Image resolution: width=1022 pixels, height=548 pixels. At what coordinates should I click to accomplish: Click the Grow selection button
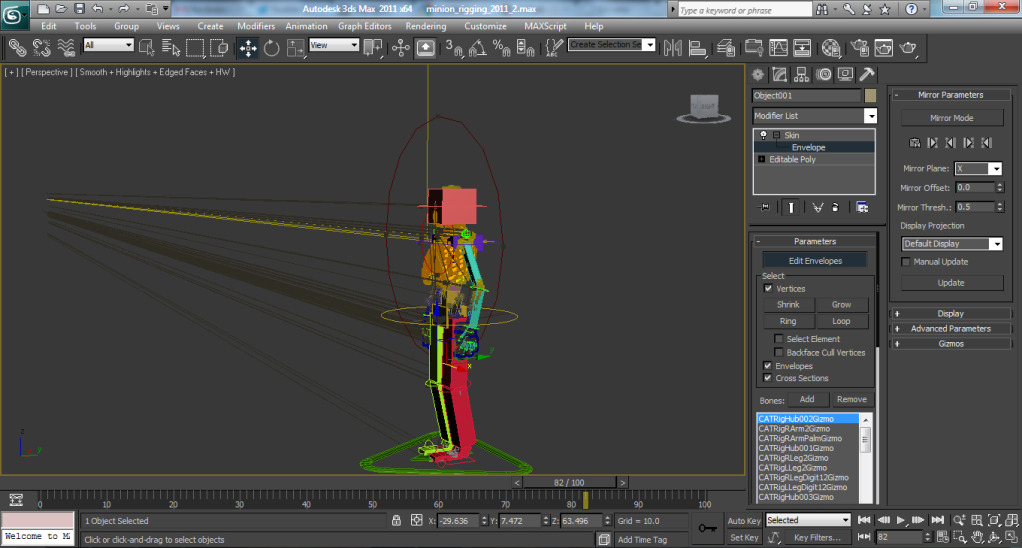click(x=841, y=304)
